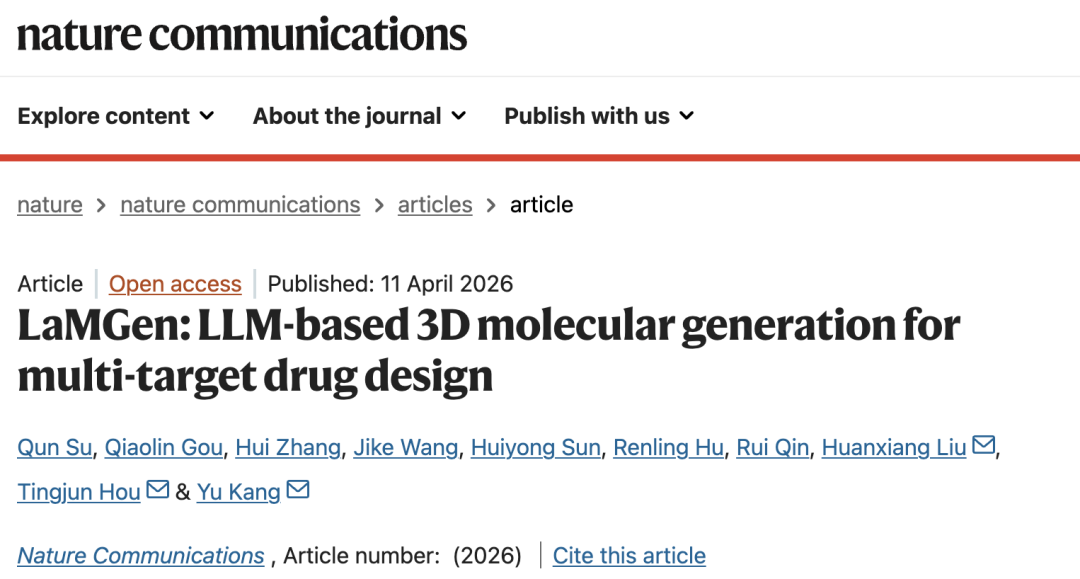The height and width of the screenshot is (579, 1080).
Task: Open author Qun Su's profile link
Action: (x=55, y=447)
